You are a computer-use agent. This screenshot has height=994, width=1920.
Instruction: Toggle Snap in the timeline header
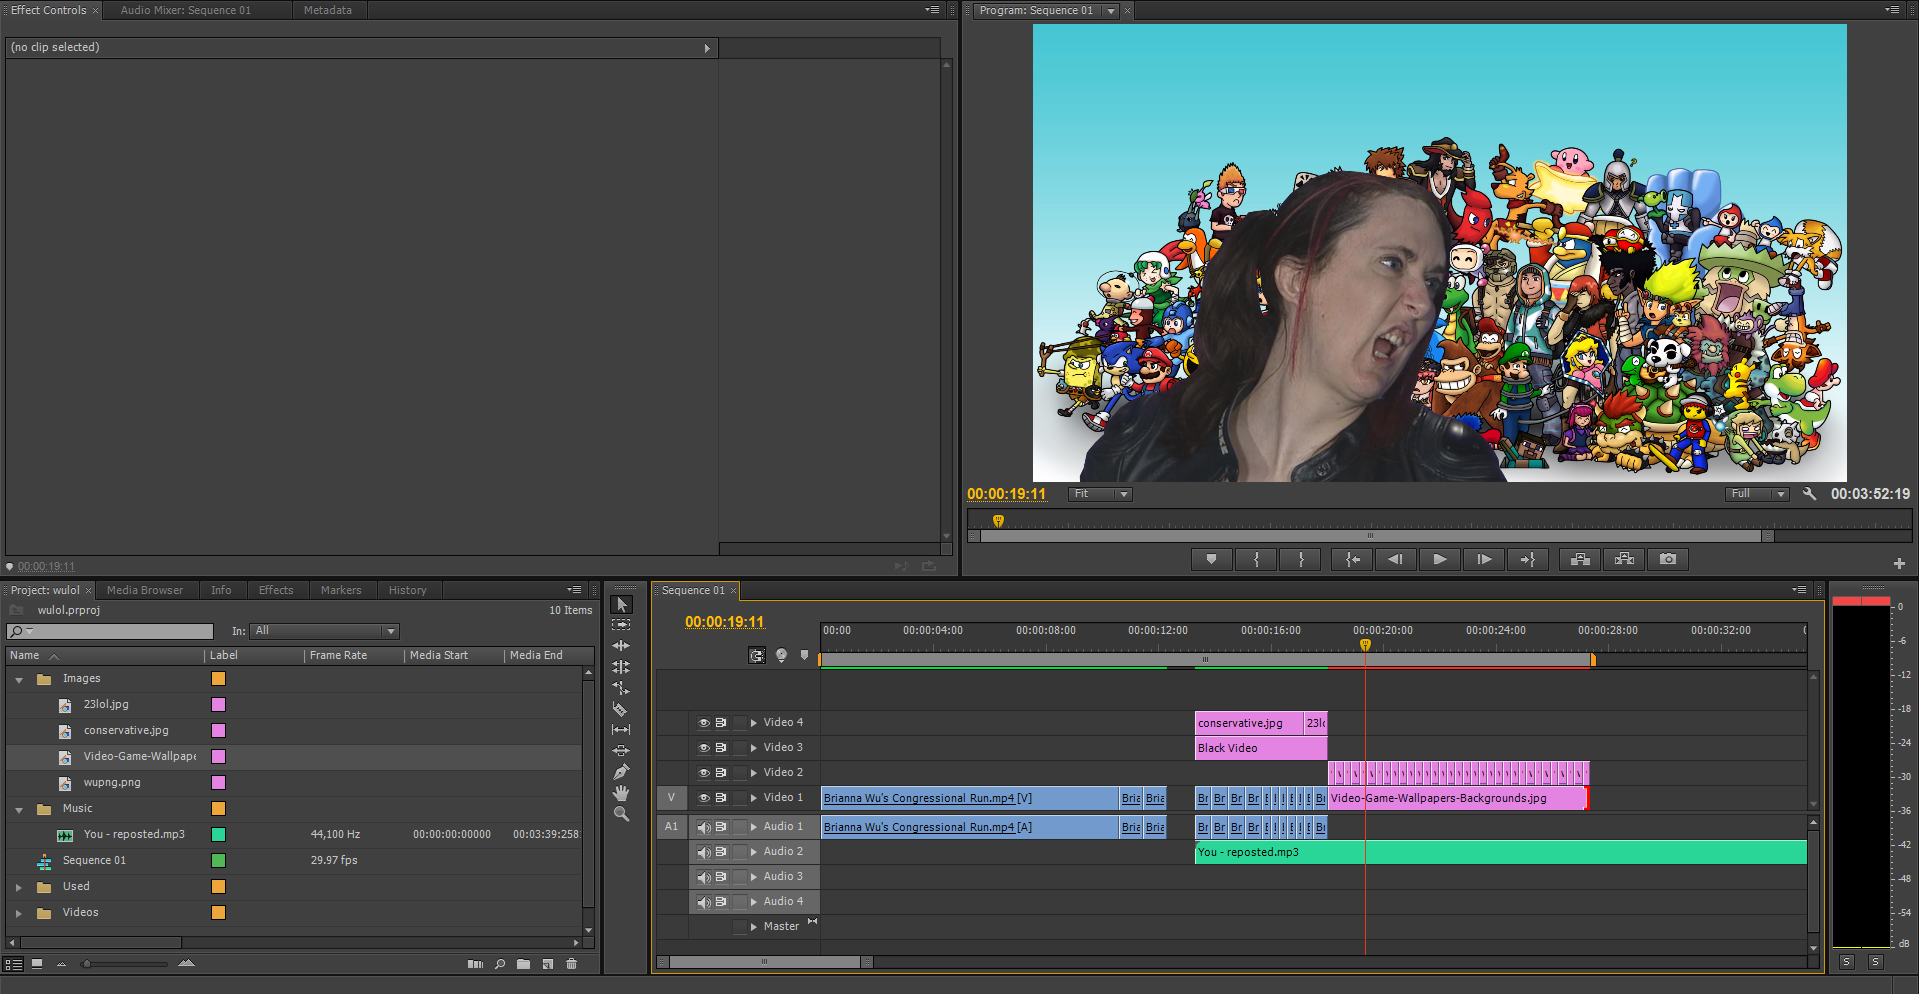(x=757, y=656)
